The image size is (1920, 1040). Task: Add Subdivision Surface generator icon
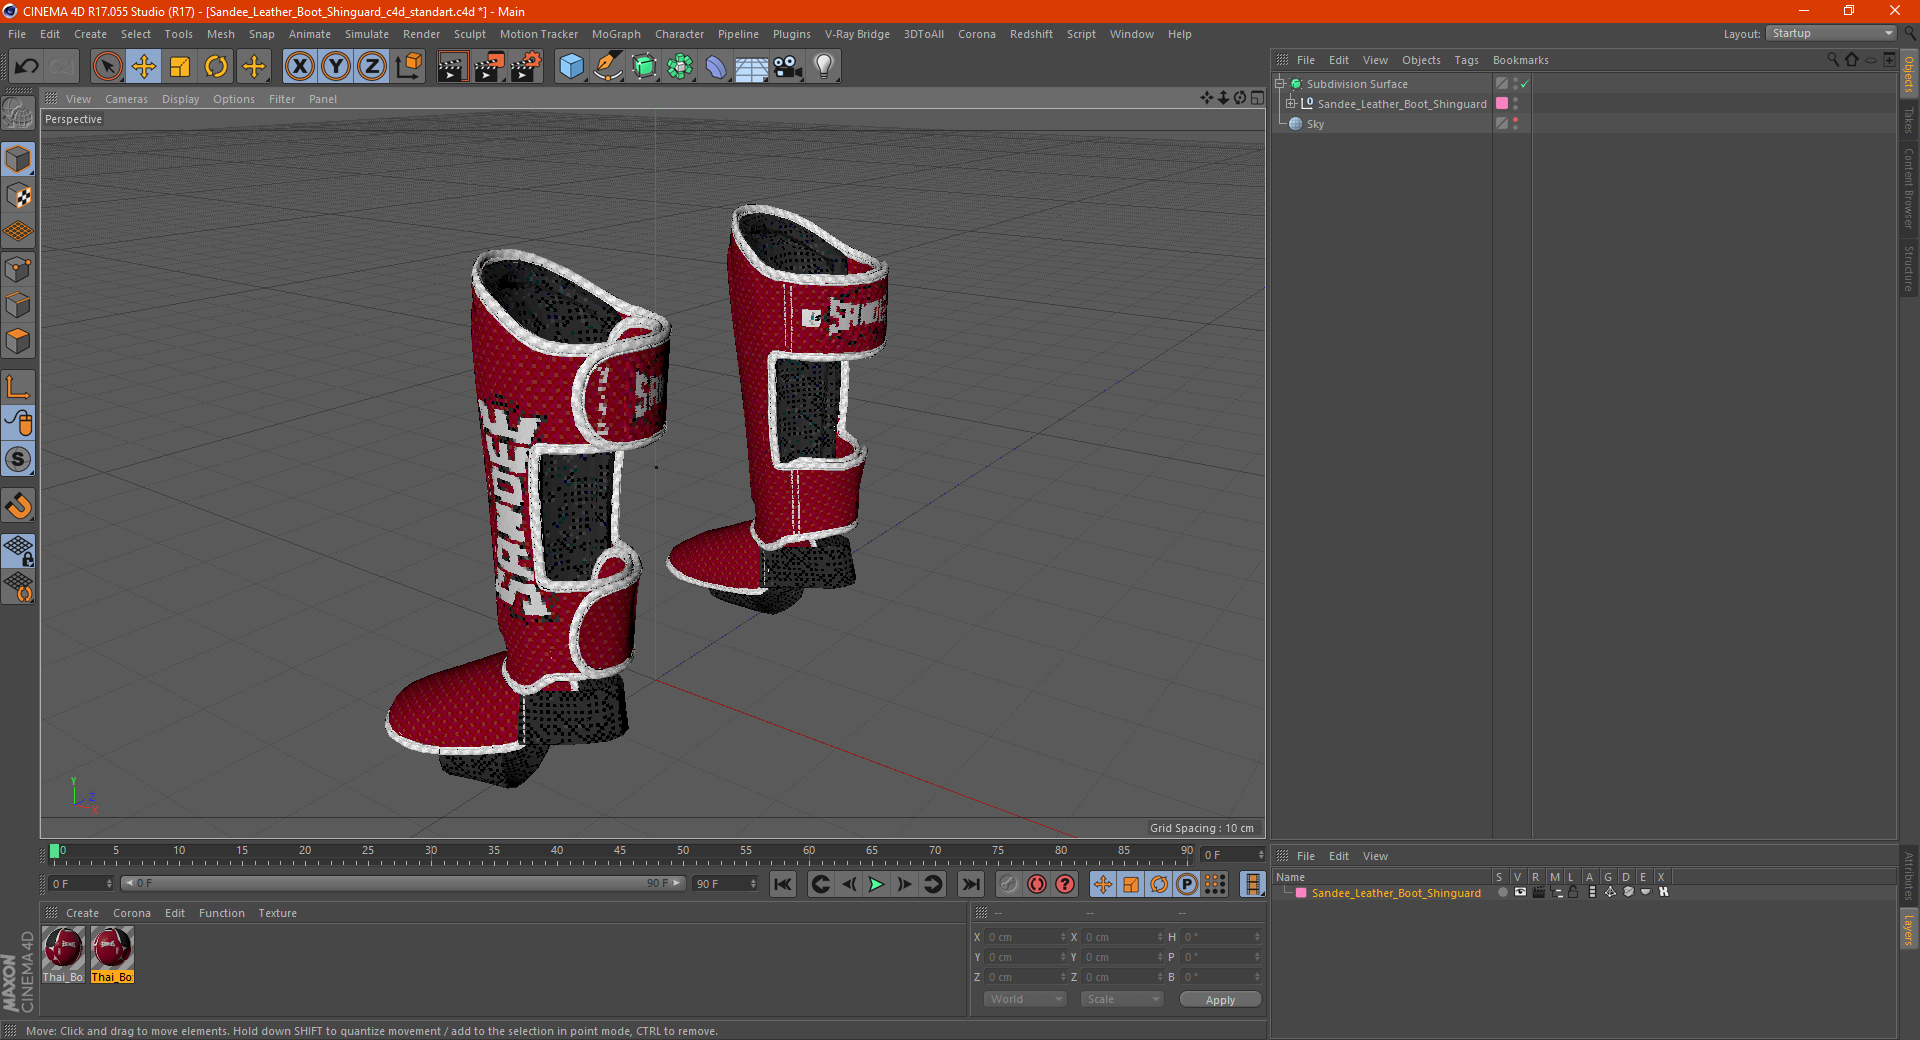click(x=644, y=66)
